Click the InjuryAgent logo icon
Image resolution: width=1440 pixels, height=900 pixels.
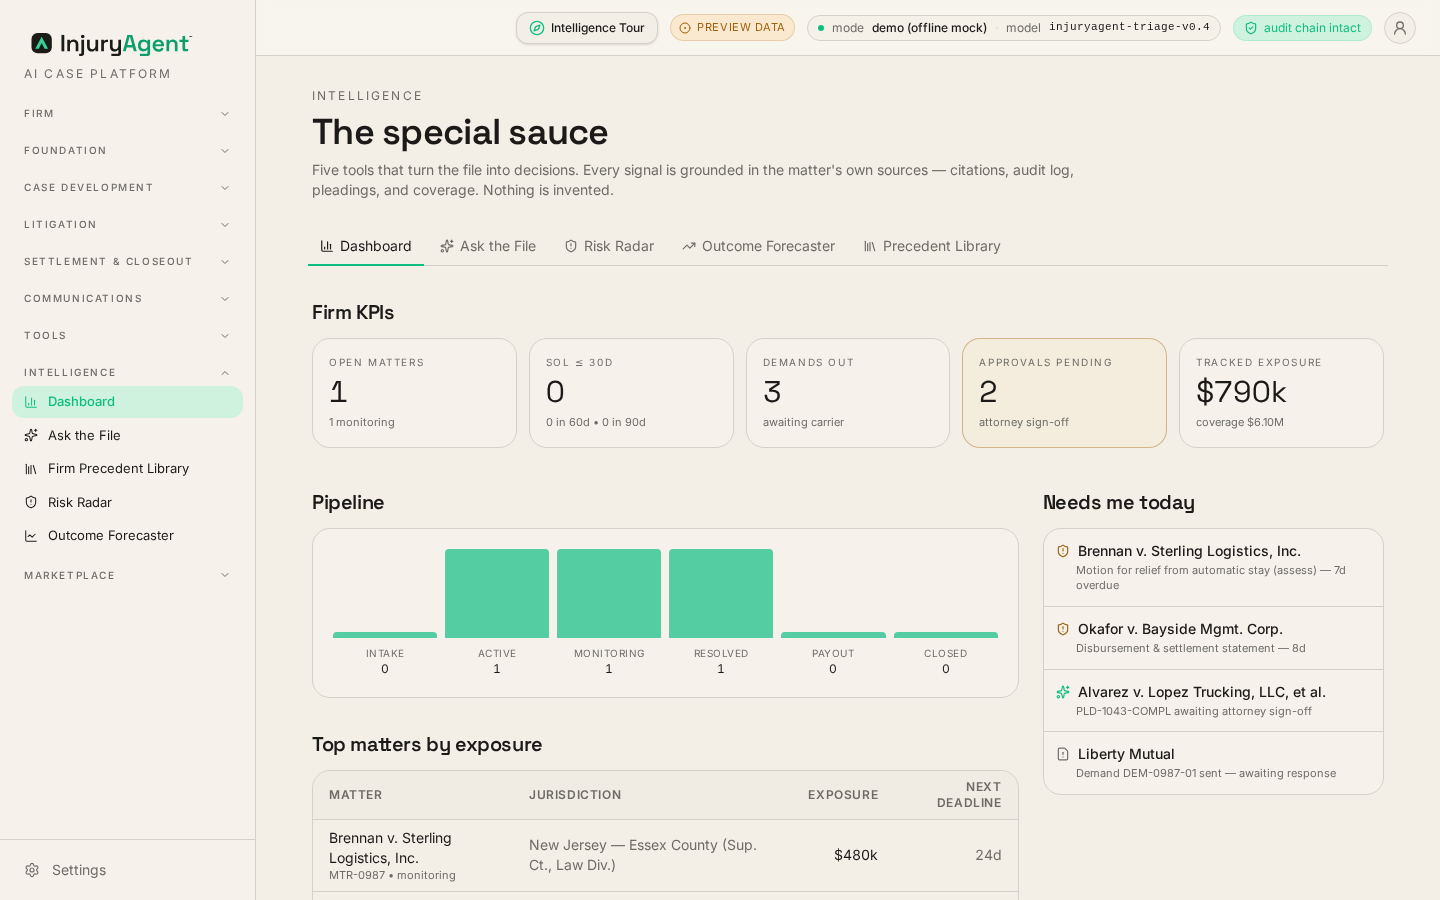41,44
